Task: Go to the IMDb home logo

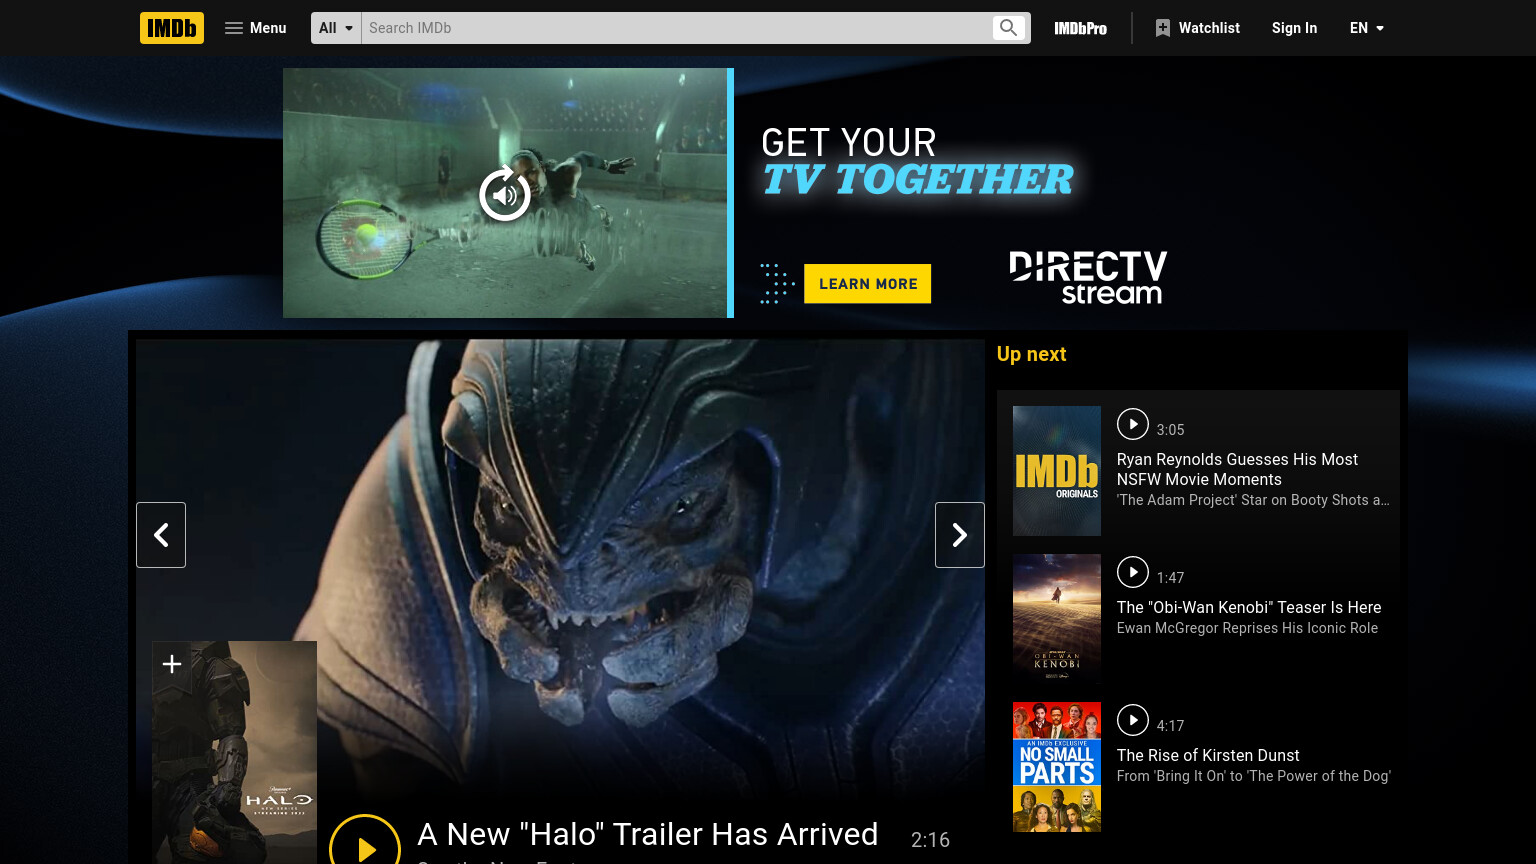Action: click(x=172, y=28)
